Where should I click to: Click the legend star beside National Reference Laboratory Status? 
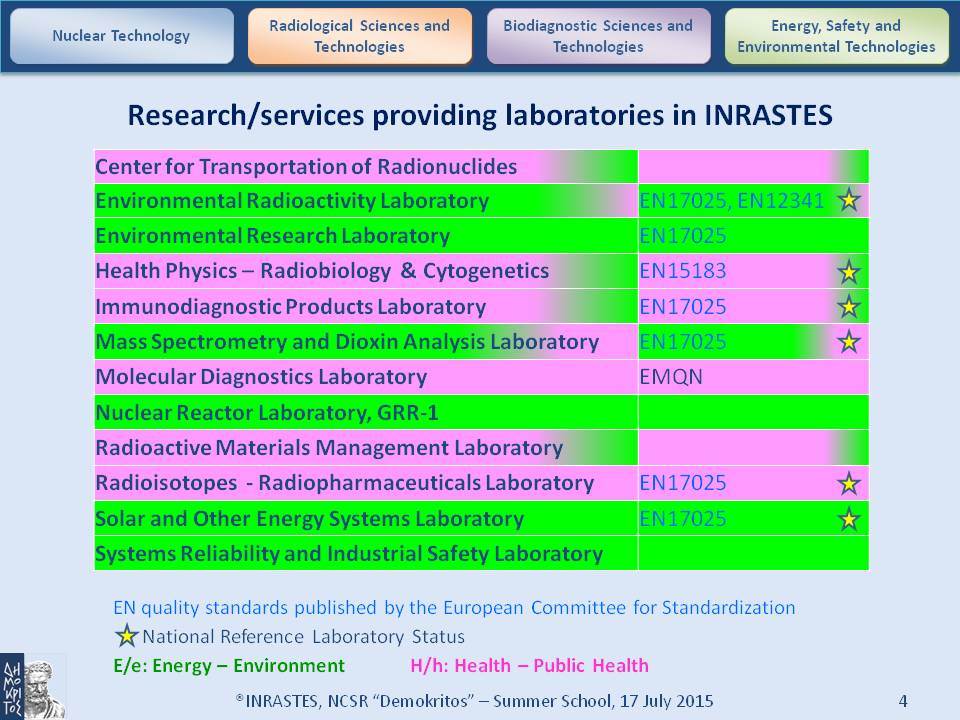click(x=127, y=636)
